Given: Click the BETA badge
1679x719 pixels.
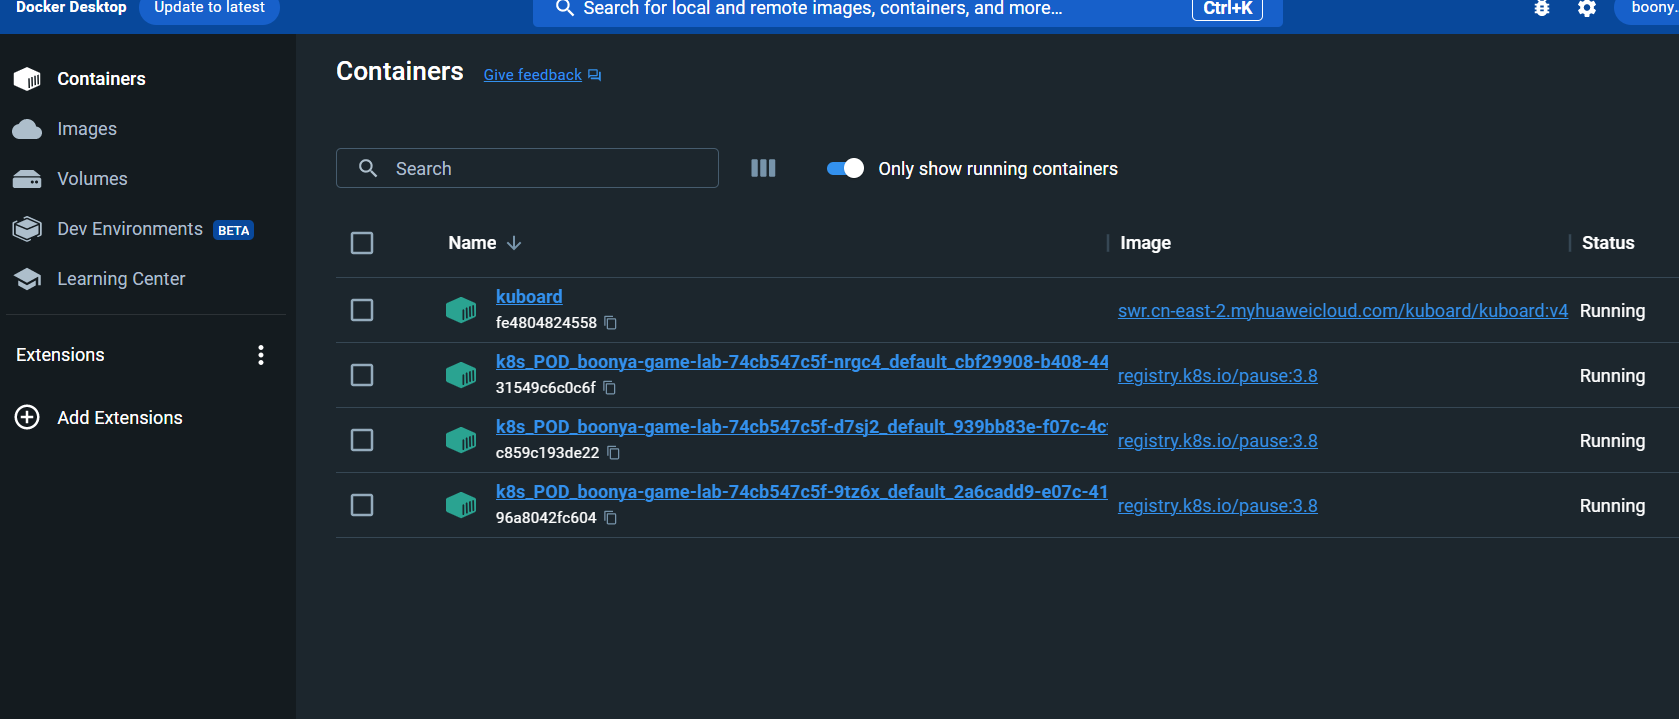Looking at the screenshot, I should [x=233, y=230].
